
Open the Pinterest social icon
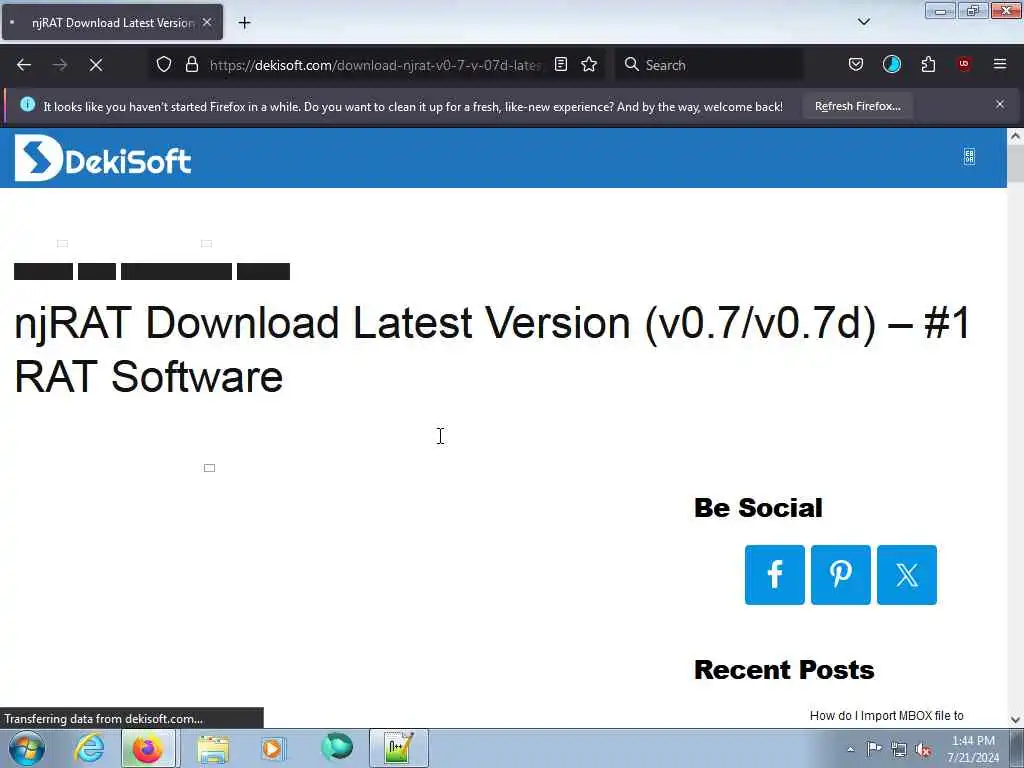[x=840, y=575]
